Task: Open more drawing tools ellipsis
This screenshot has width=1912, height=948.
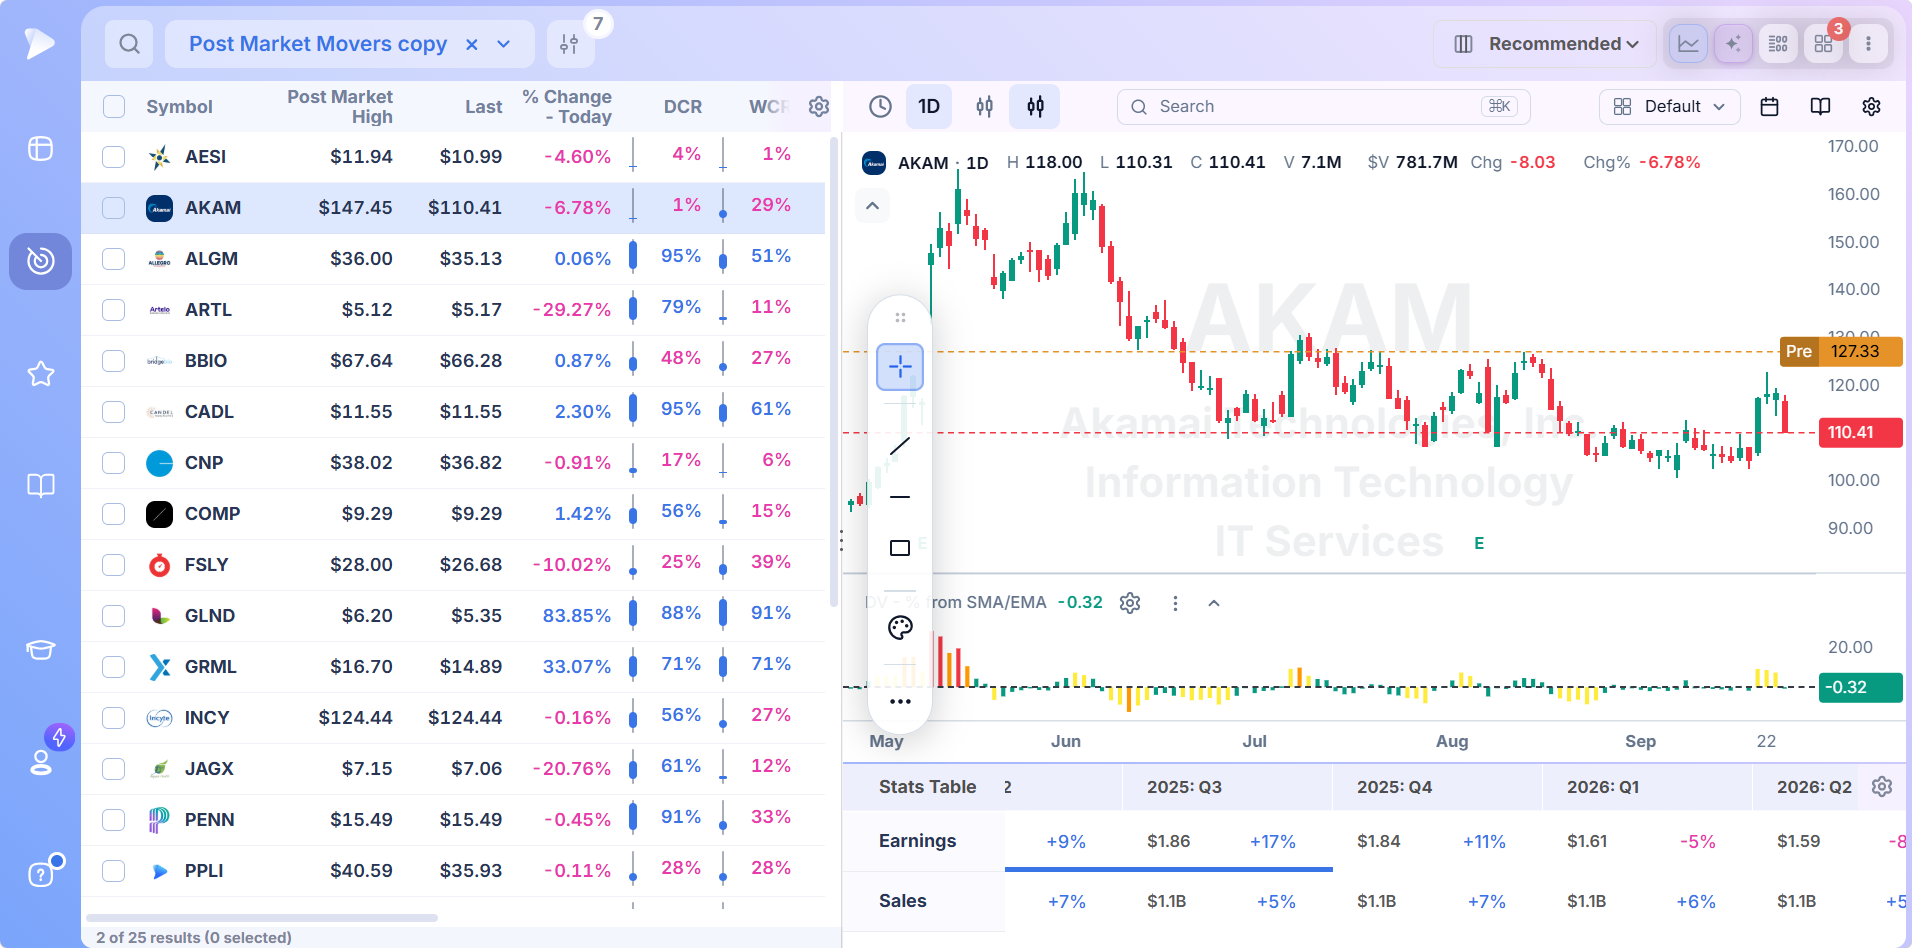Action: coord(900,701)
